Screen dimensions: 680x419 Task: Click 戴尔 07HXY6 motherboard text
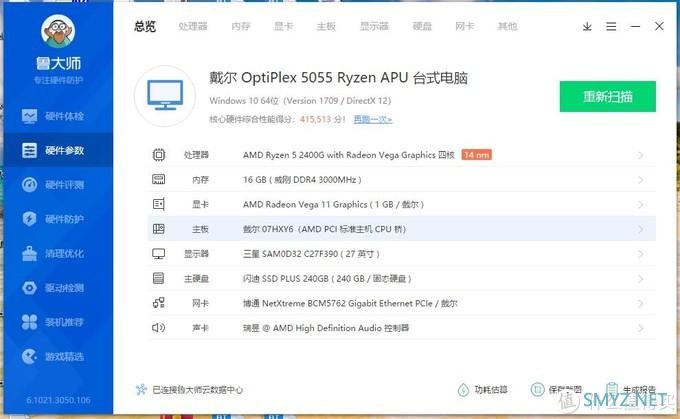[324, 229]
